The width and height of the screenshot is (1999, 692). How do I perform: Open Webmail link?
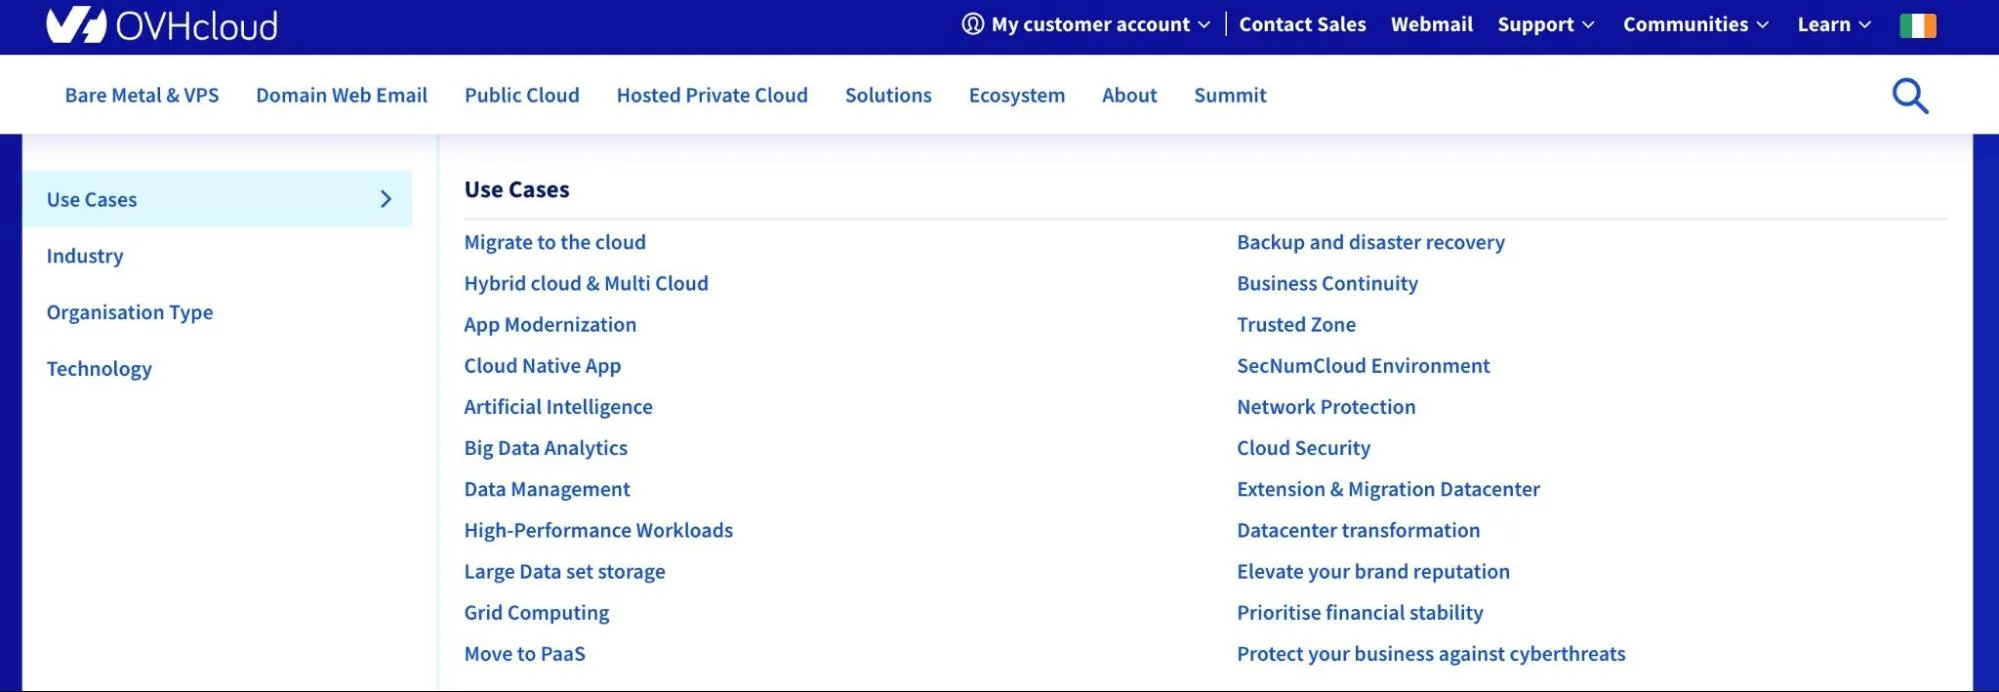1431,24
